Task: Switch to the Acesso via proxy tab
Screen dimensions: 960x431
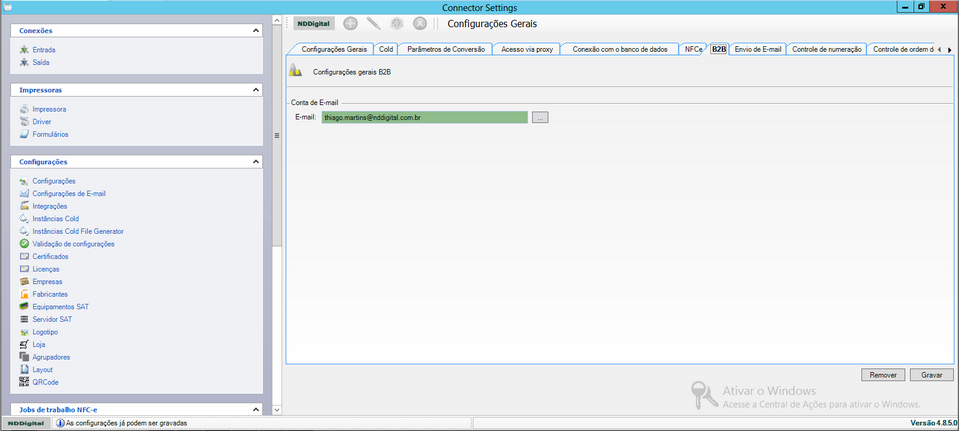Action: point(527,50)
